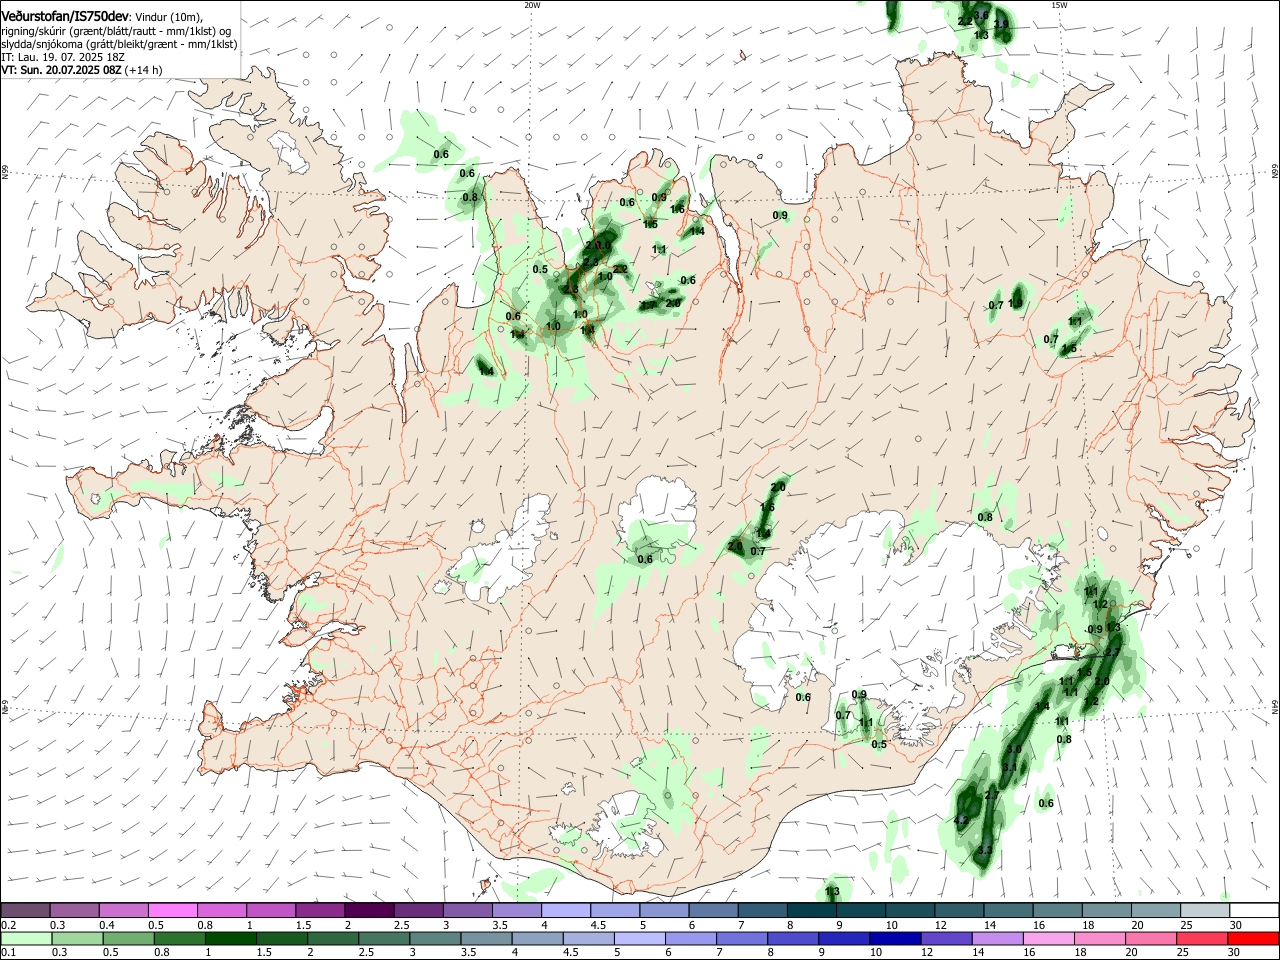1280x960 pixels.
Task: Select the lower legend swatch between 4 and 4.5
Action: [x=537, y=938]
